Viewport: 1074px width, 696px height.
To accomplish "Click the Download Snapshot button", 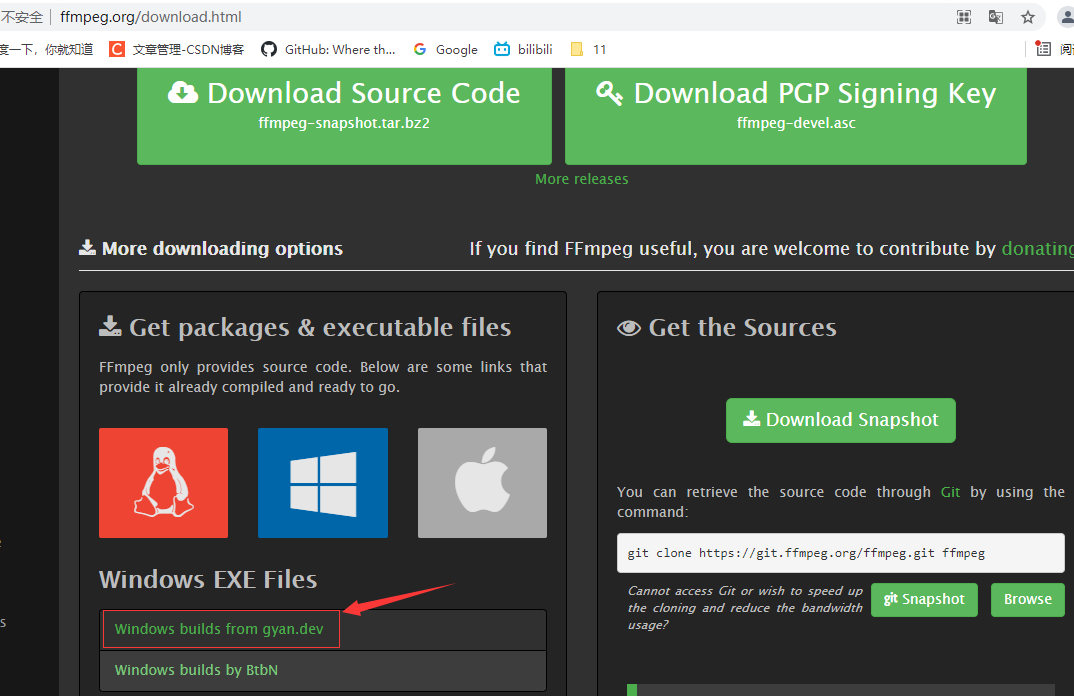I will pyautogui.click(x=840, y=420).
